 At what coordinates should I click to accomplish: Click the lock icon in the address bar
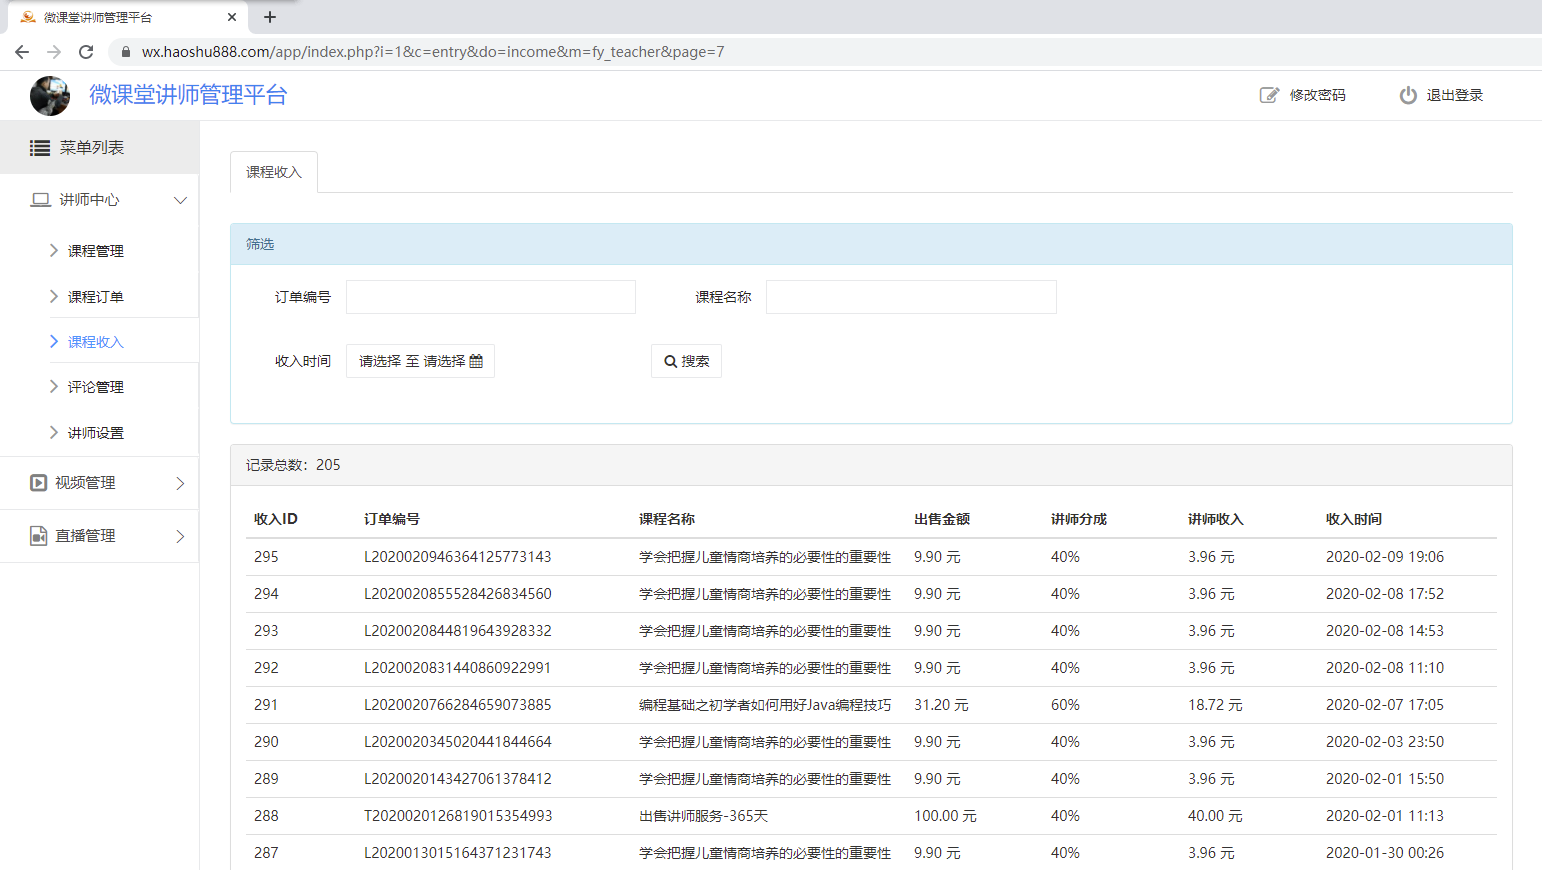(x=126, y=52)
